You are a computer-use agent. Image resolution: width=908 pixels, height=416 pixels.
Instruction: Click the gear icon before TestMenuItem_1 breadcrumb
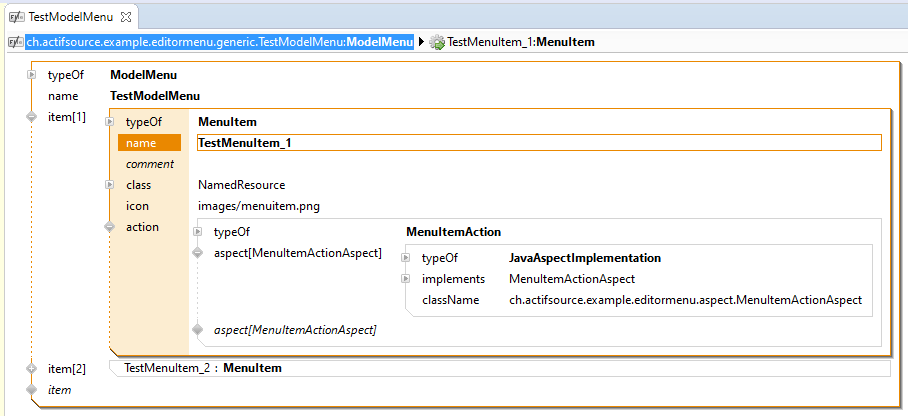point(437,42)
